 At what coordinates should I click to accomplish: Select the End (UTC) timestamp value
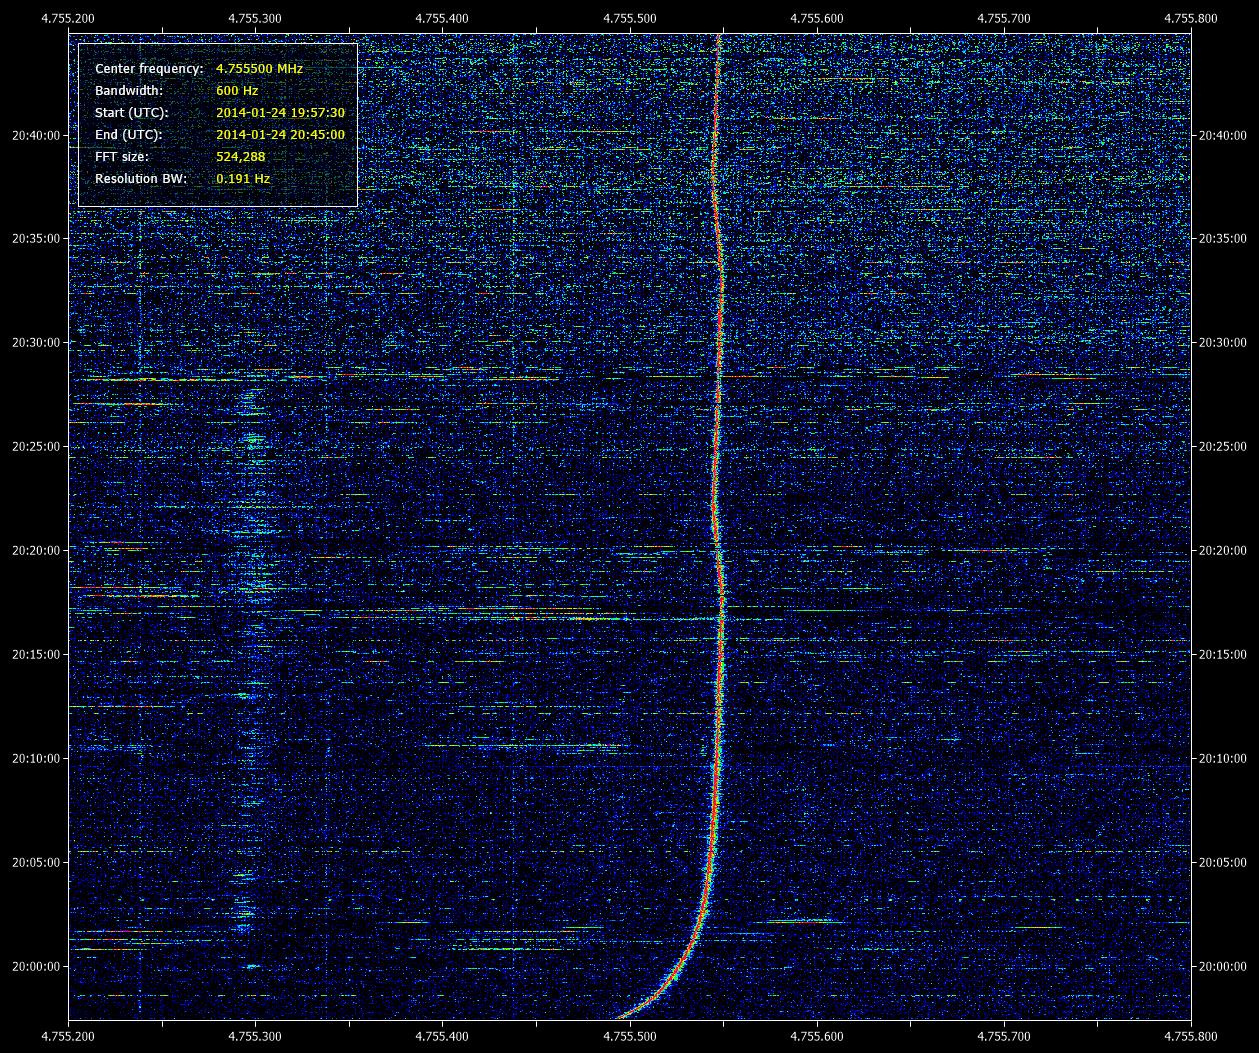coord(280,135)
